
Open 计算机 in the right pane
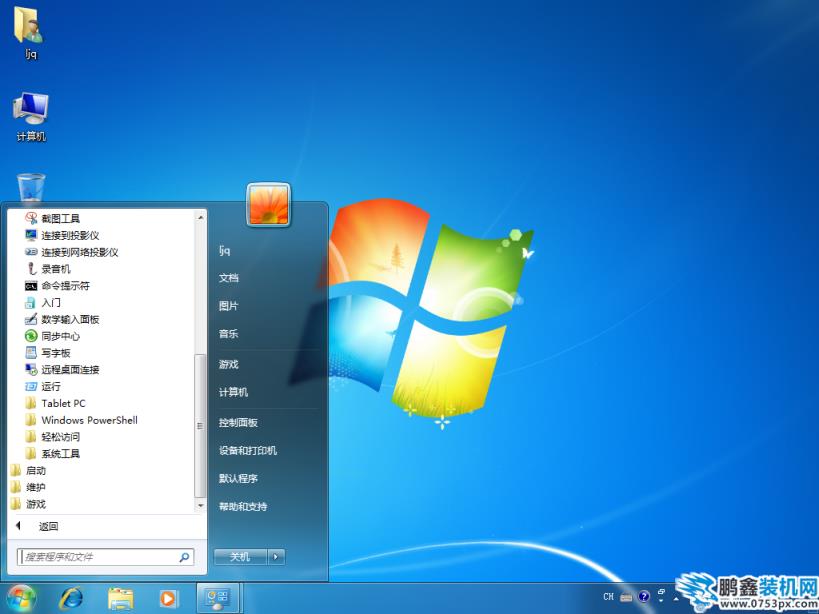(x=233, y=392)
